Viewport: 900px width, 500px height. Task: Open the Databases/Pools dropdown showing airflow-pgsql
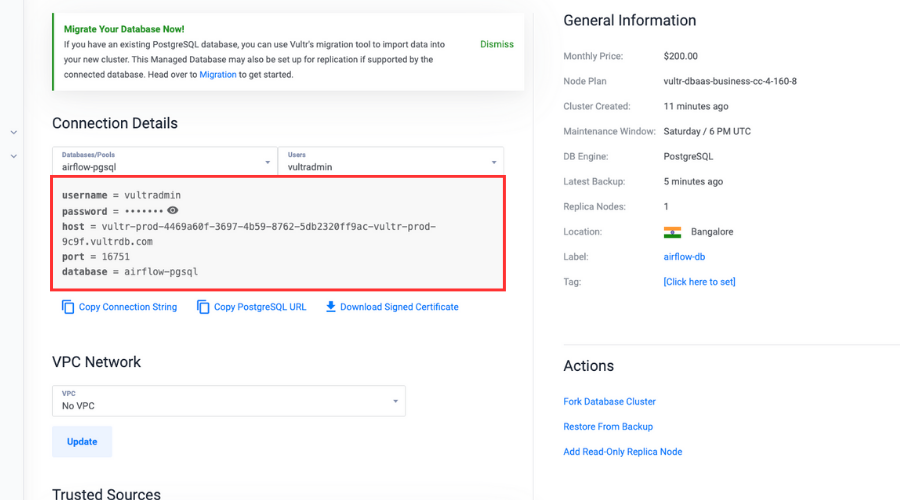click(165, 161)
